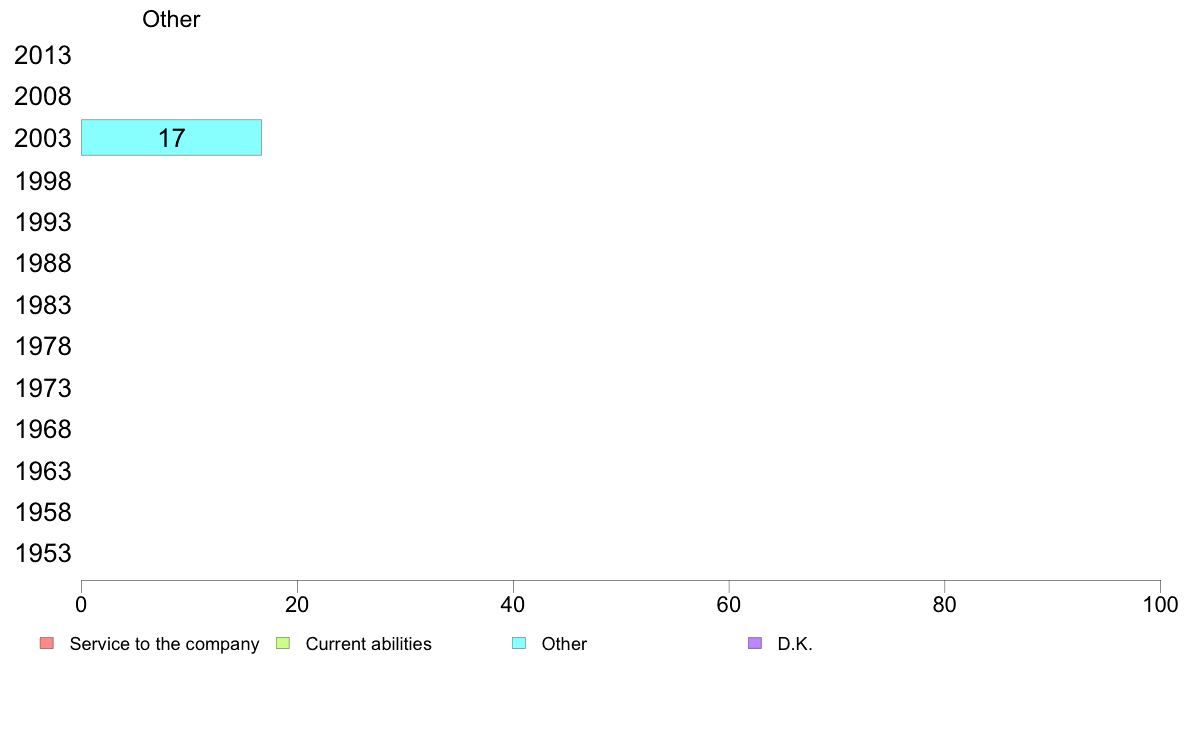Click the 2013 year label

[x=42, y=55]
